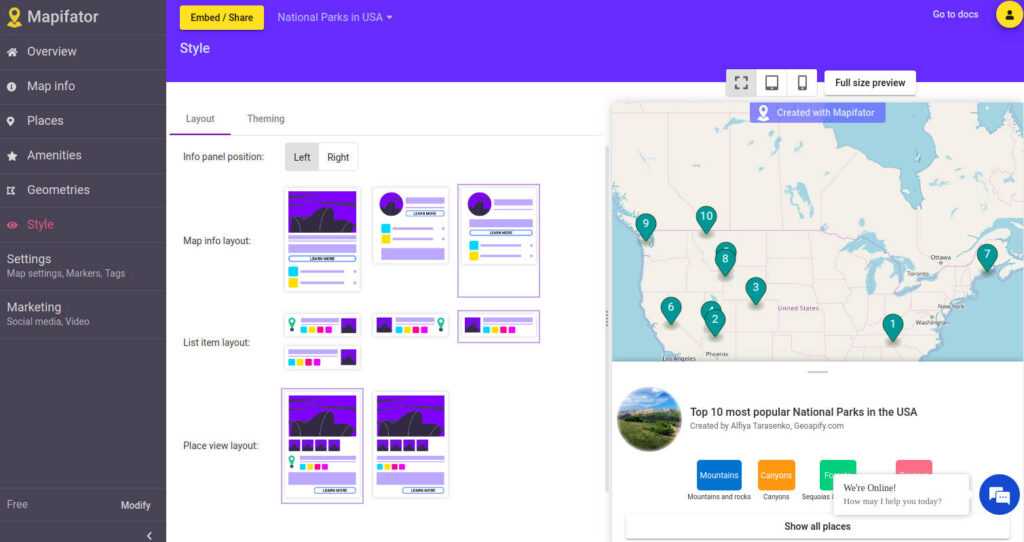Image resolution: width=1024 pixels, height=542 pixels.
Task: Click the Places pin icon in sidebar
Action: (x=10, y=121)
